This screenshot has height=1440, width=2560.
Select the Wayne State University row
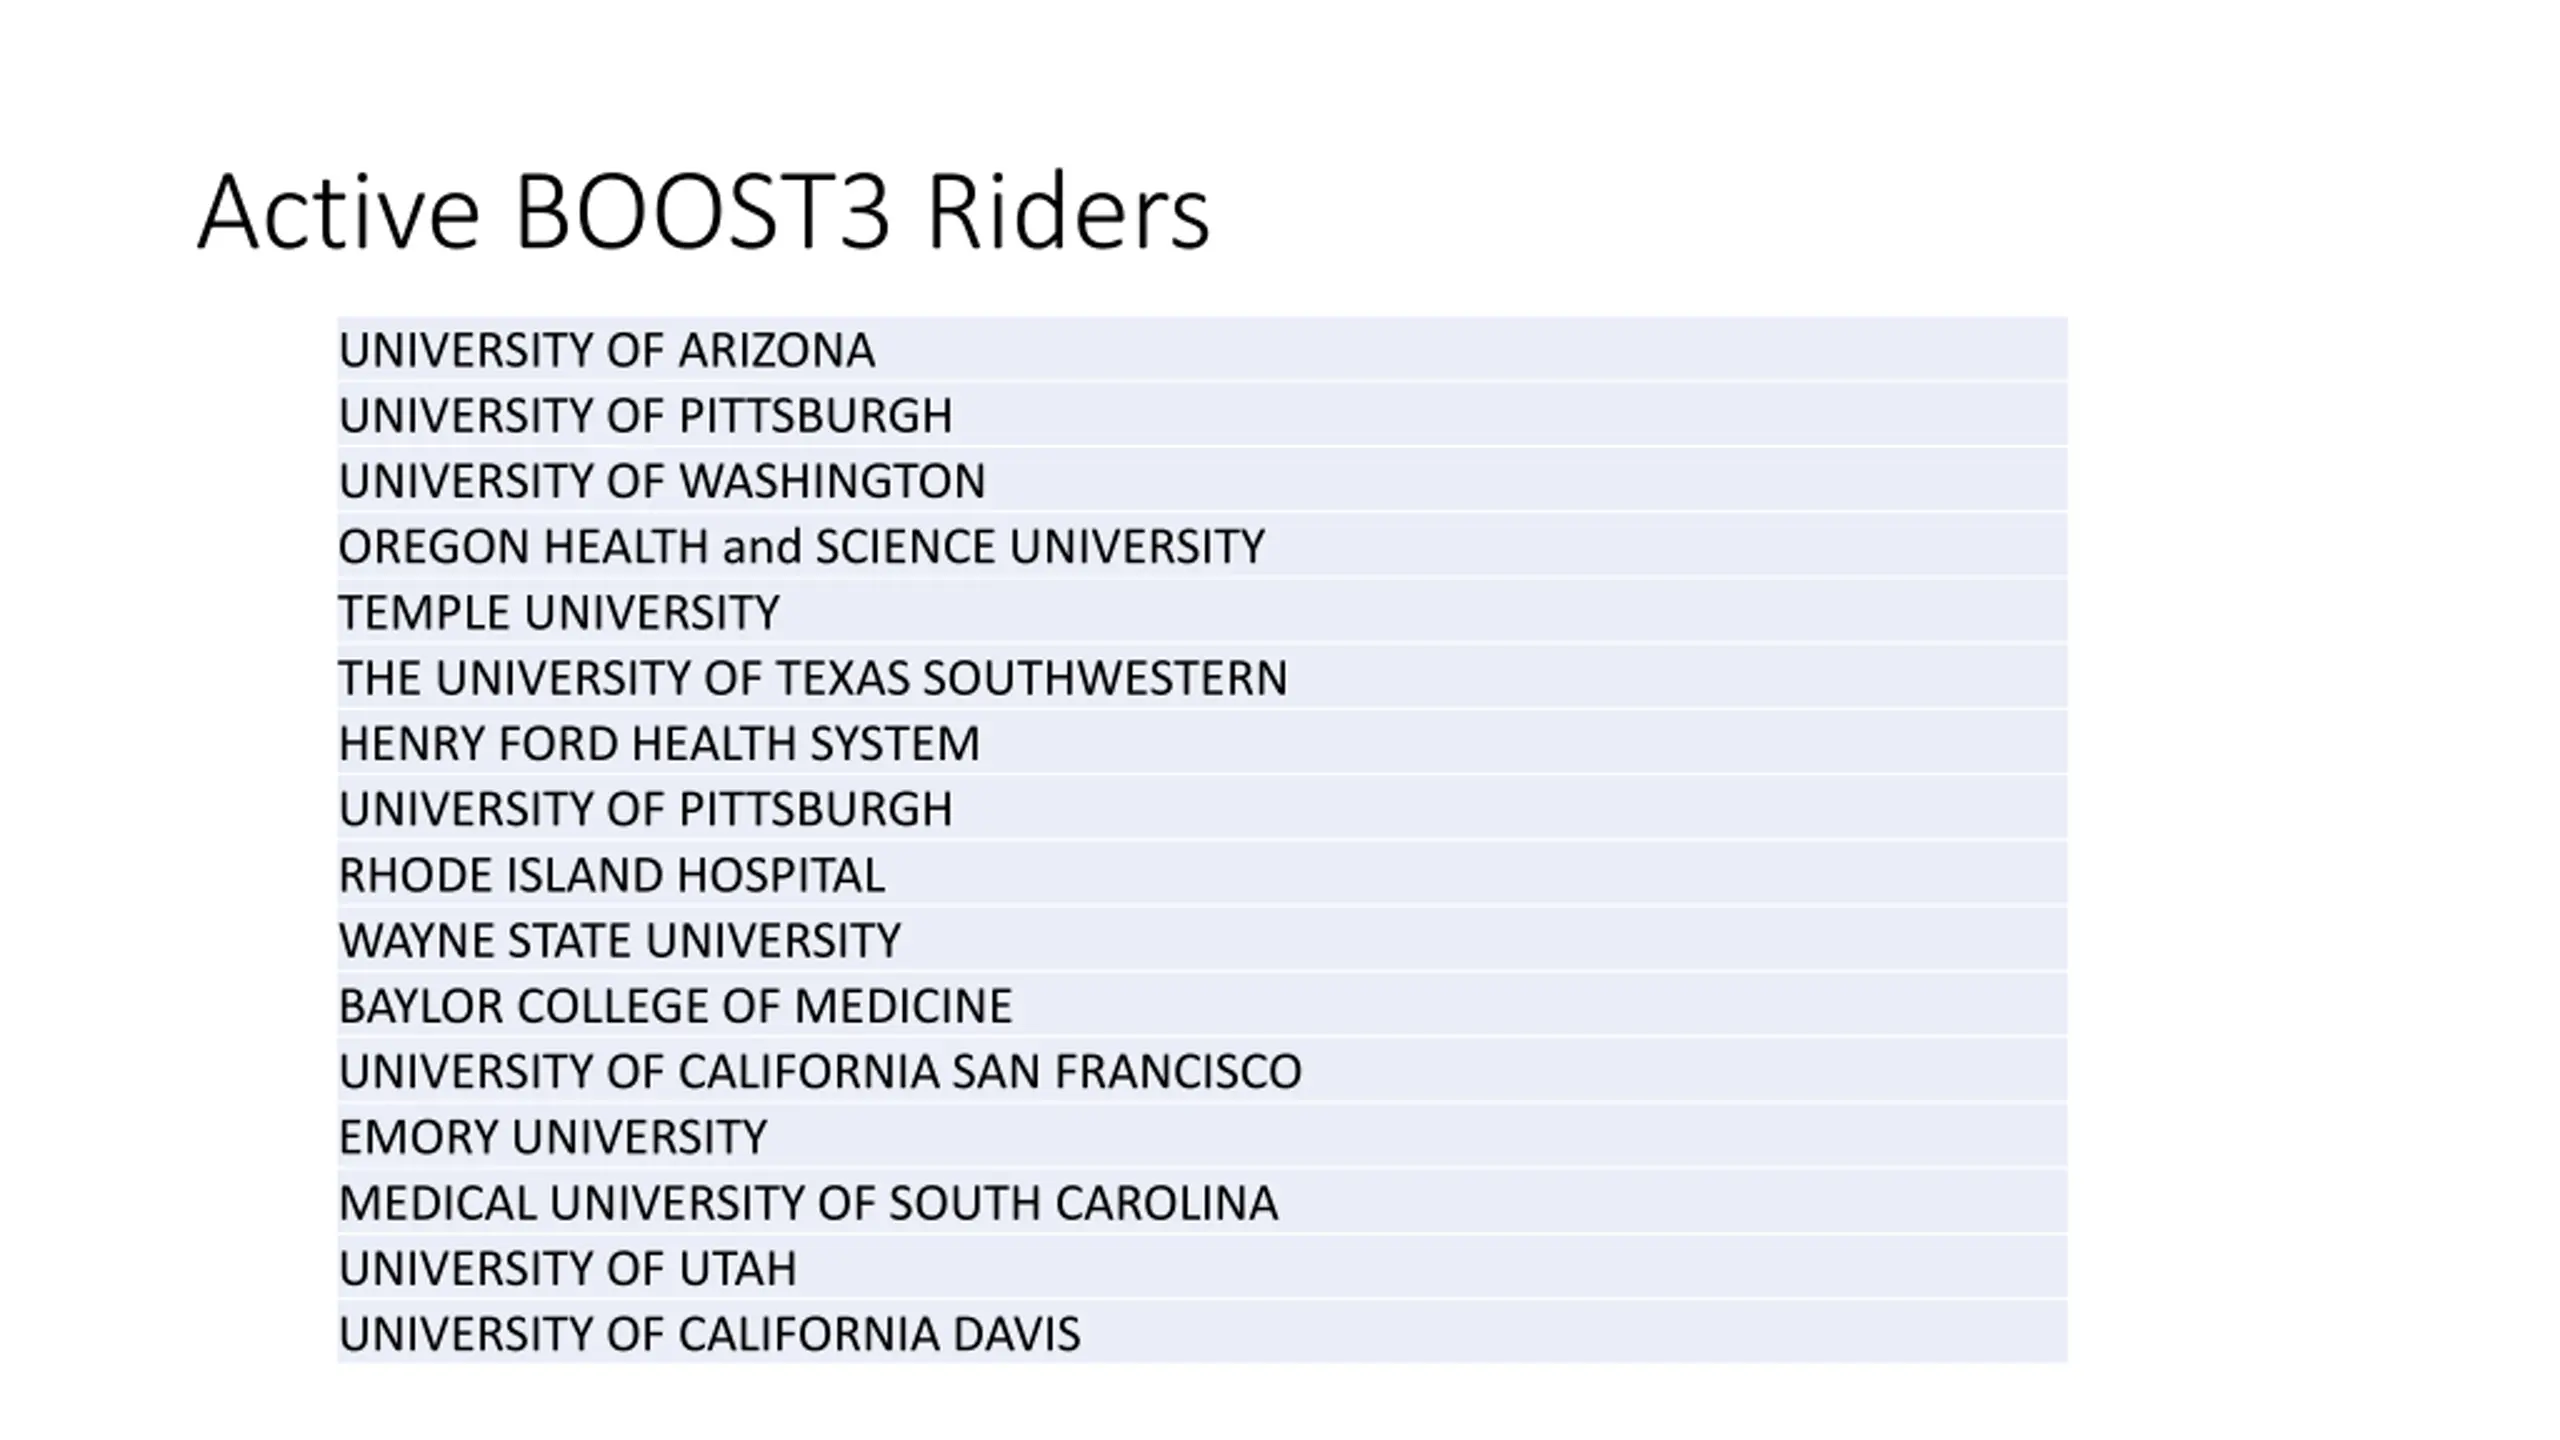click(1202, 940)
